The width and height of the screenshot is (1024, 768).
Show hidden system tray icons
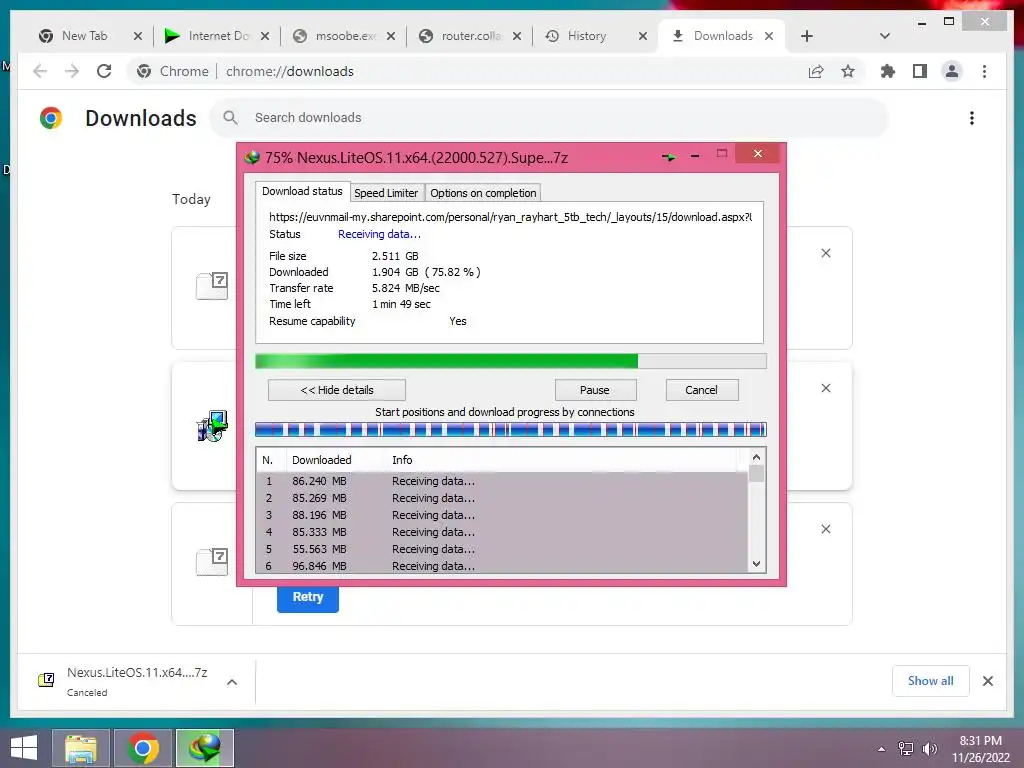point(882,749)
